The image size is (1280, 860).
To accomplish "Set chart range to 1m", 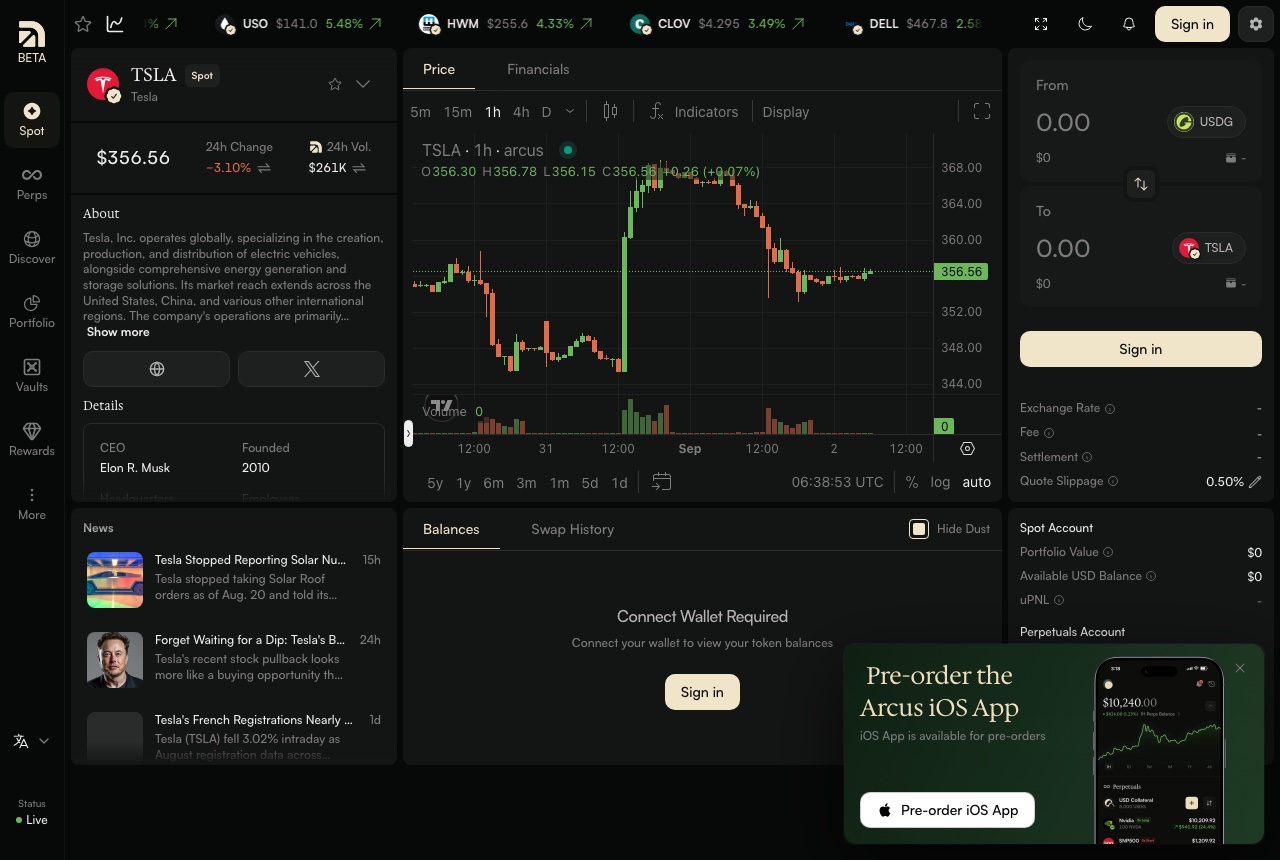I will click(559, 483).
